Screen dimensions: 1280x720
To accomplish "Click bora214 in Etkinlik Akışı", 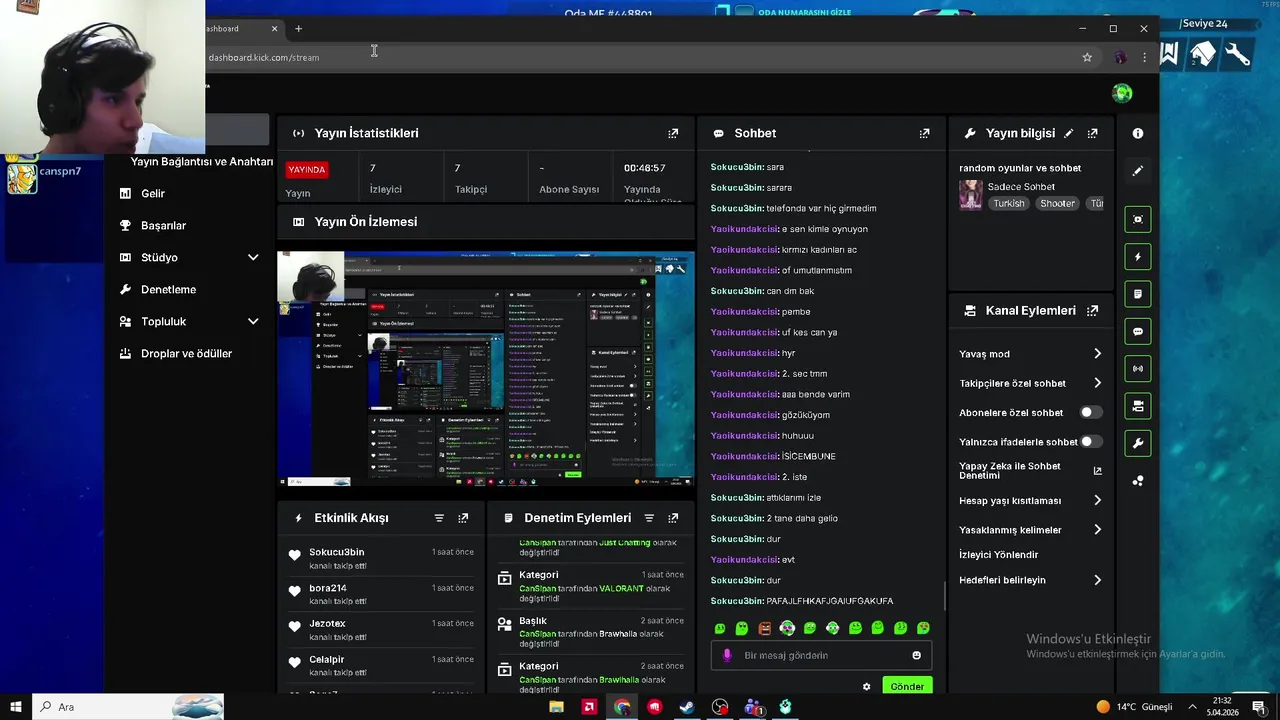I will click(328, 588).
